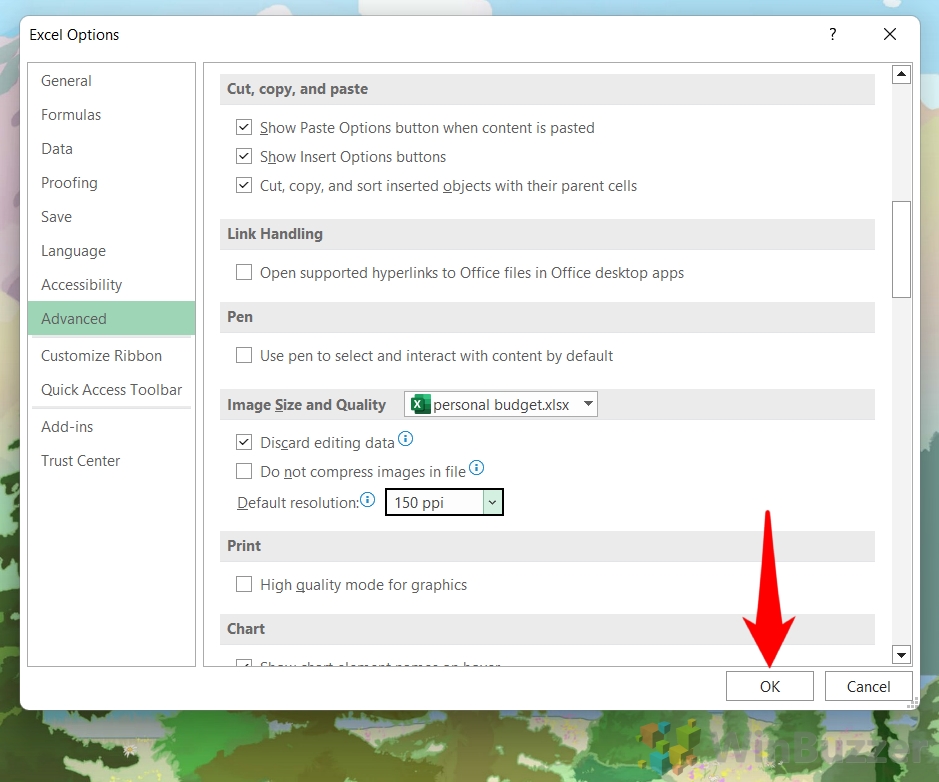Viewport: 939px width, 782px height.
Task: Enable High quality mode for graphics
Action: point(244,584)
